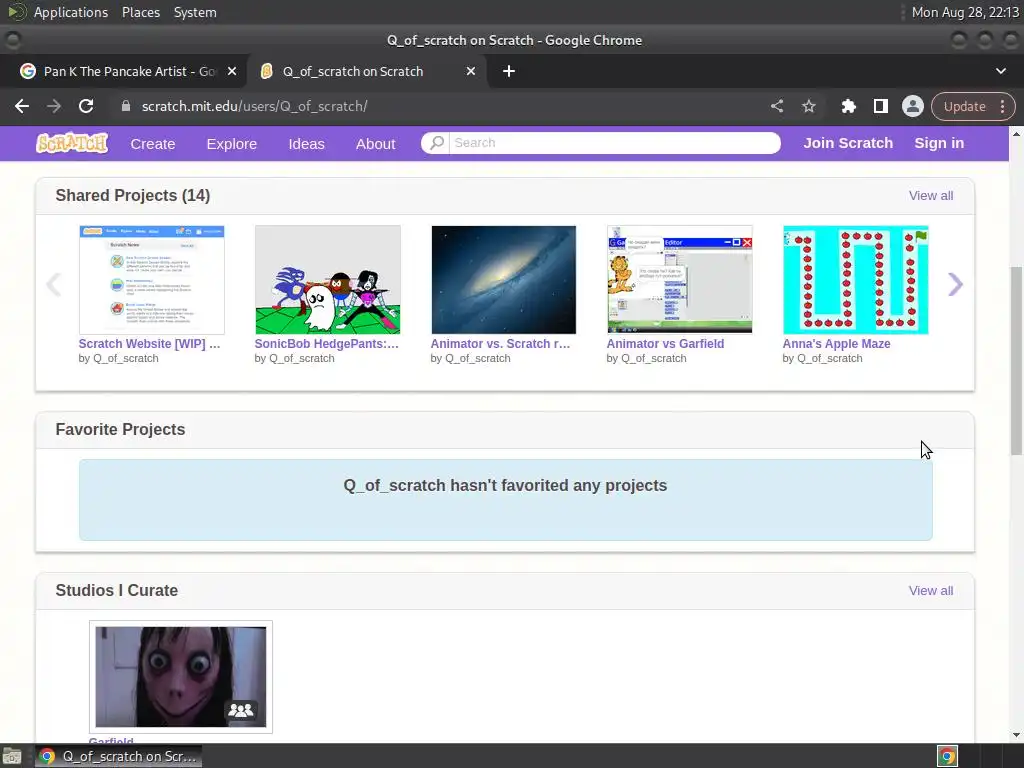Click the Favorite Projects heading
1024x768 pixels.
point(120,429)
